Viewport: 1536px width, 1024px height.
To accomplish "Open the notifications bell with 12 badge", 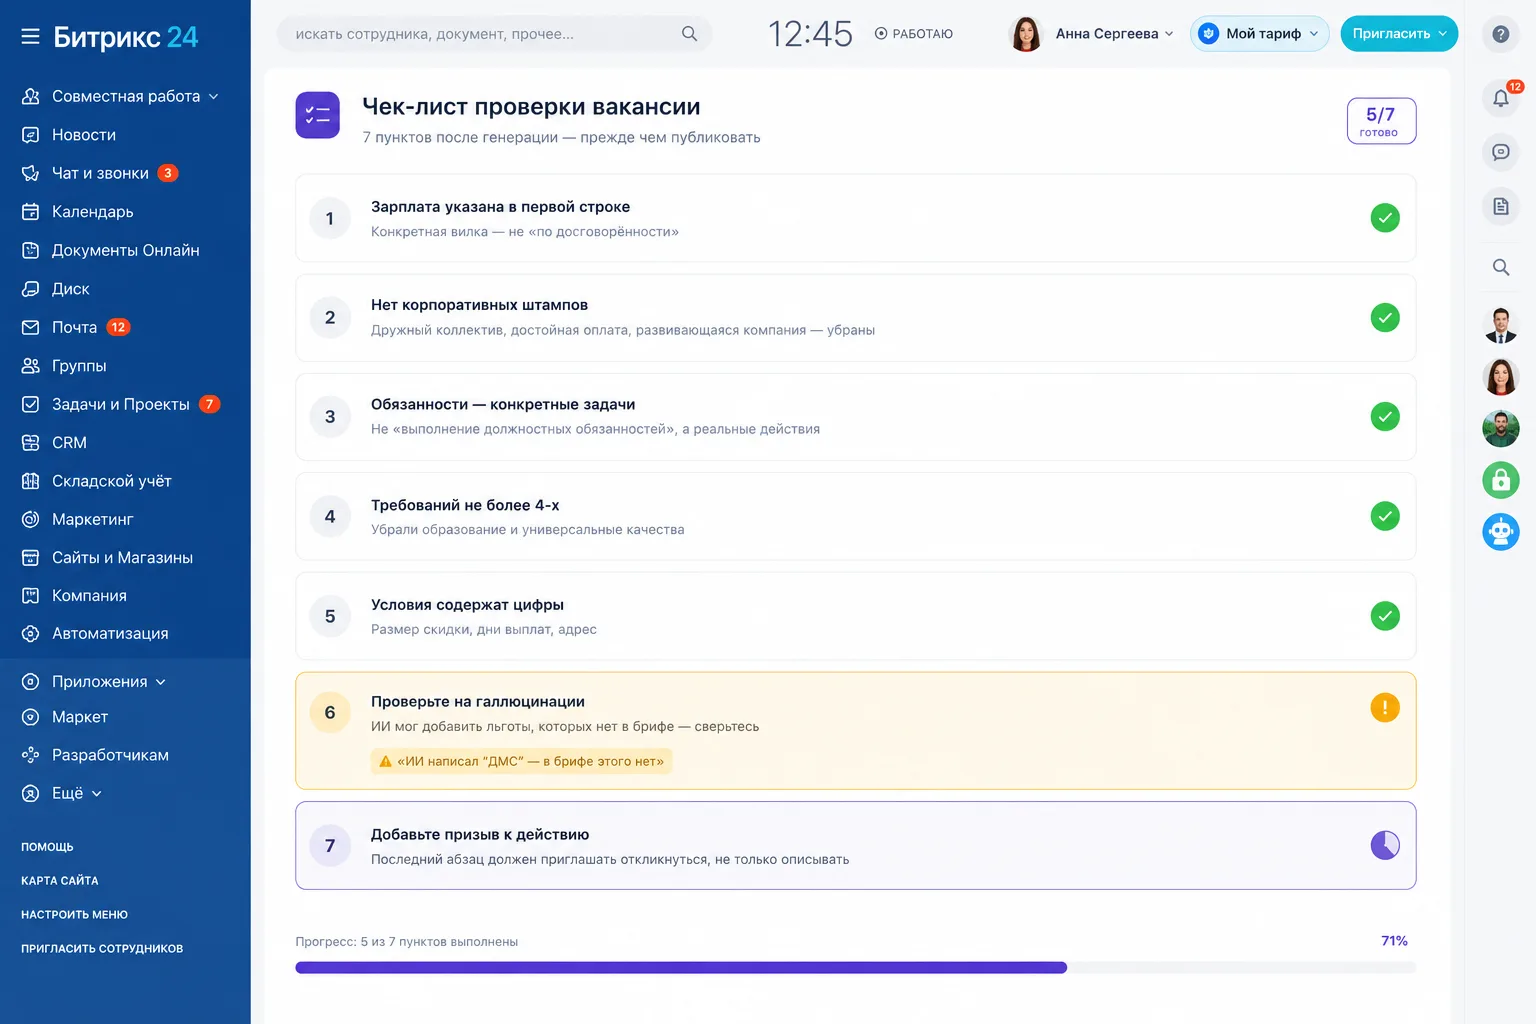I will 1500,98.
